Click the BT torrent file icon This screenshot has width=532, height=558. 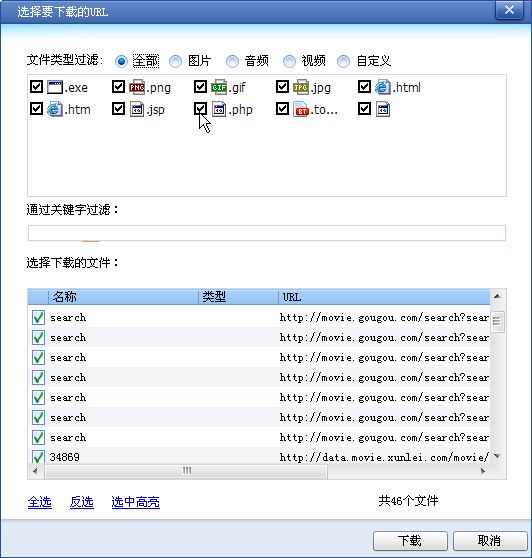(x=301, y=109)
